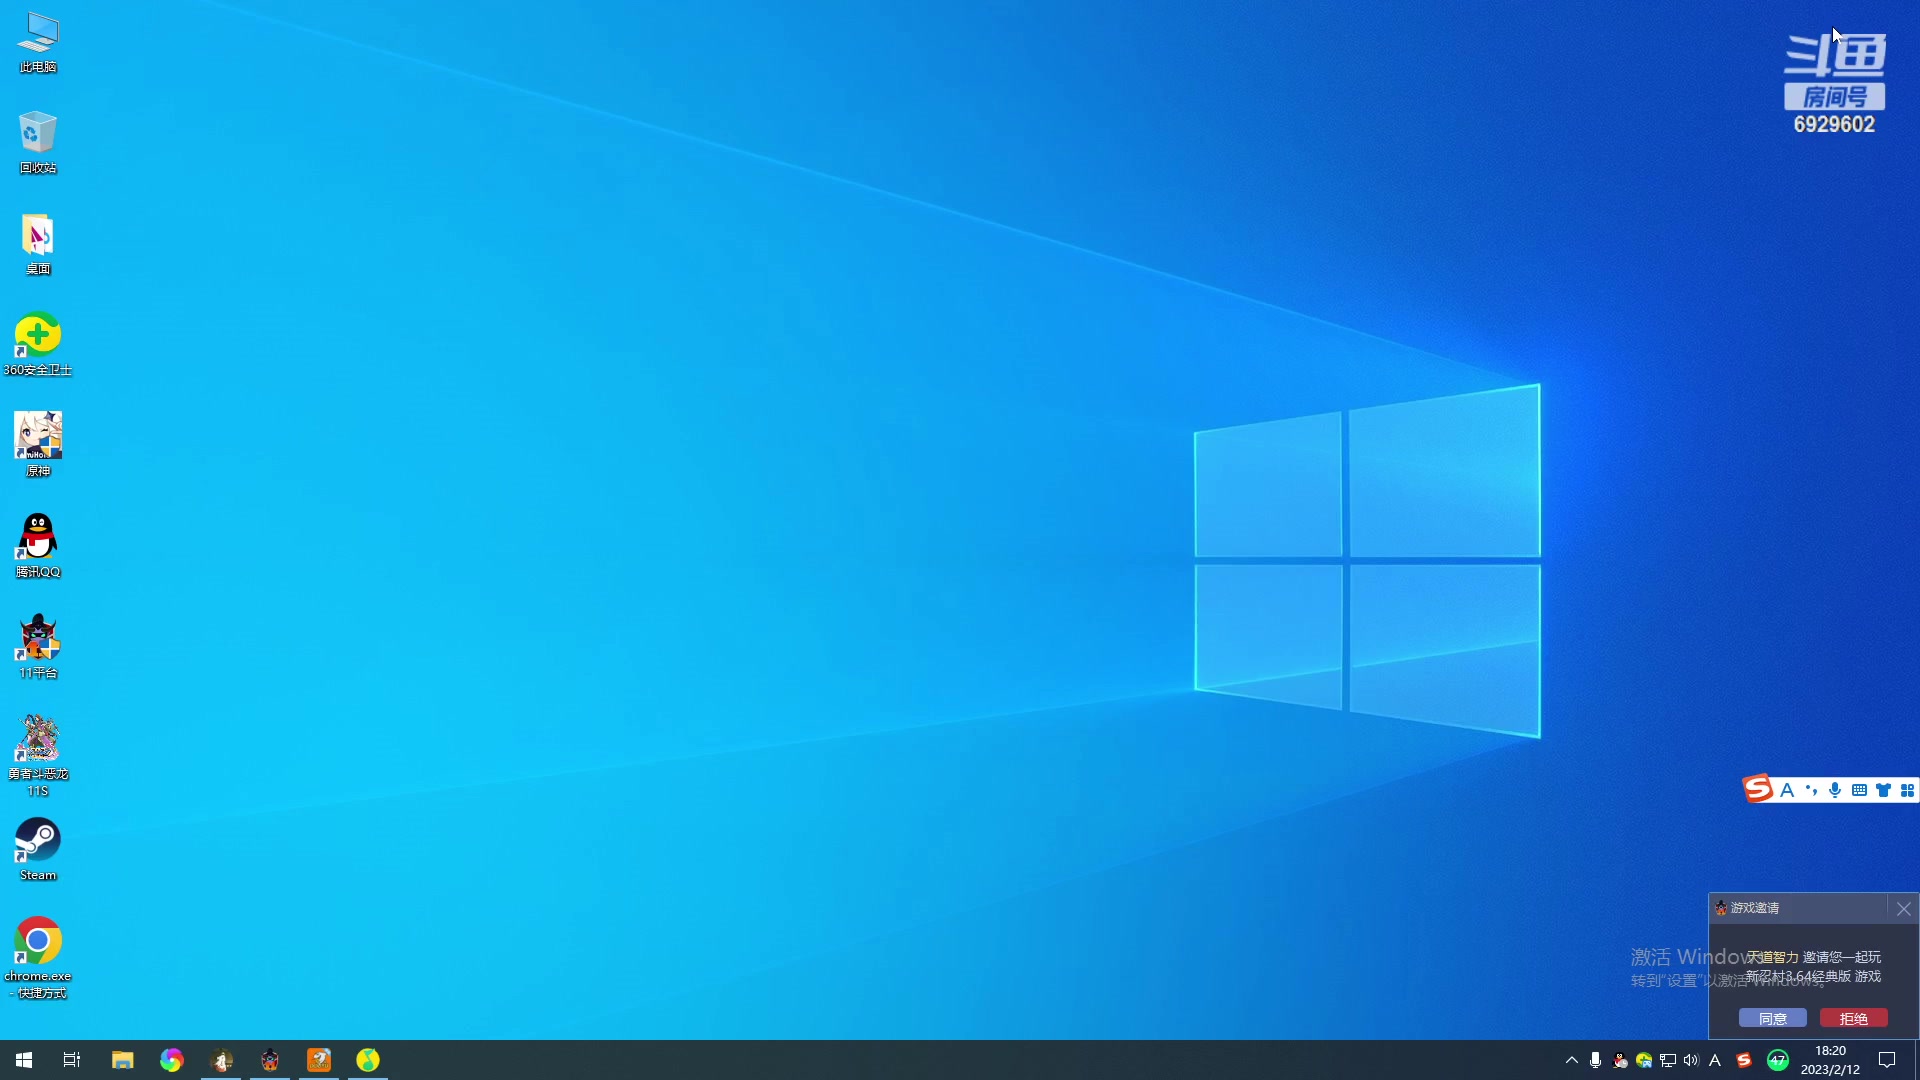This screenshot has width=1920, height=1080.
Task: Toggle the input mode indicator A in the tray
Action: point(1715,1060)
